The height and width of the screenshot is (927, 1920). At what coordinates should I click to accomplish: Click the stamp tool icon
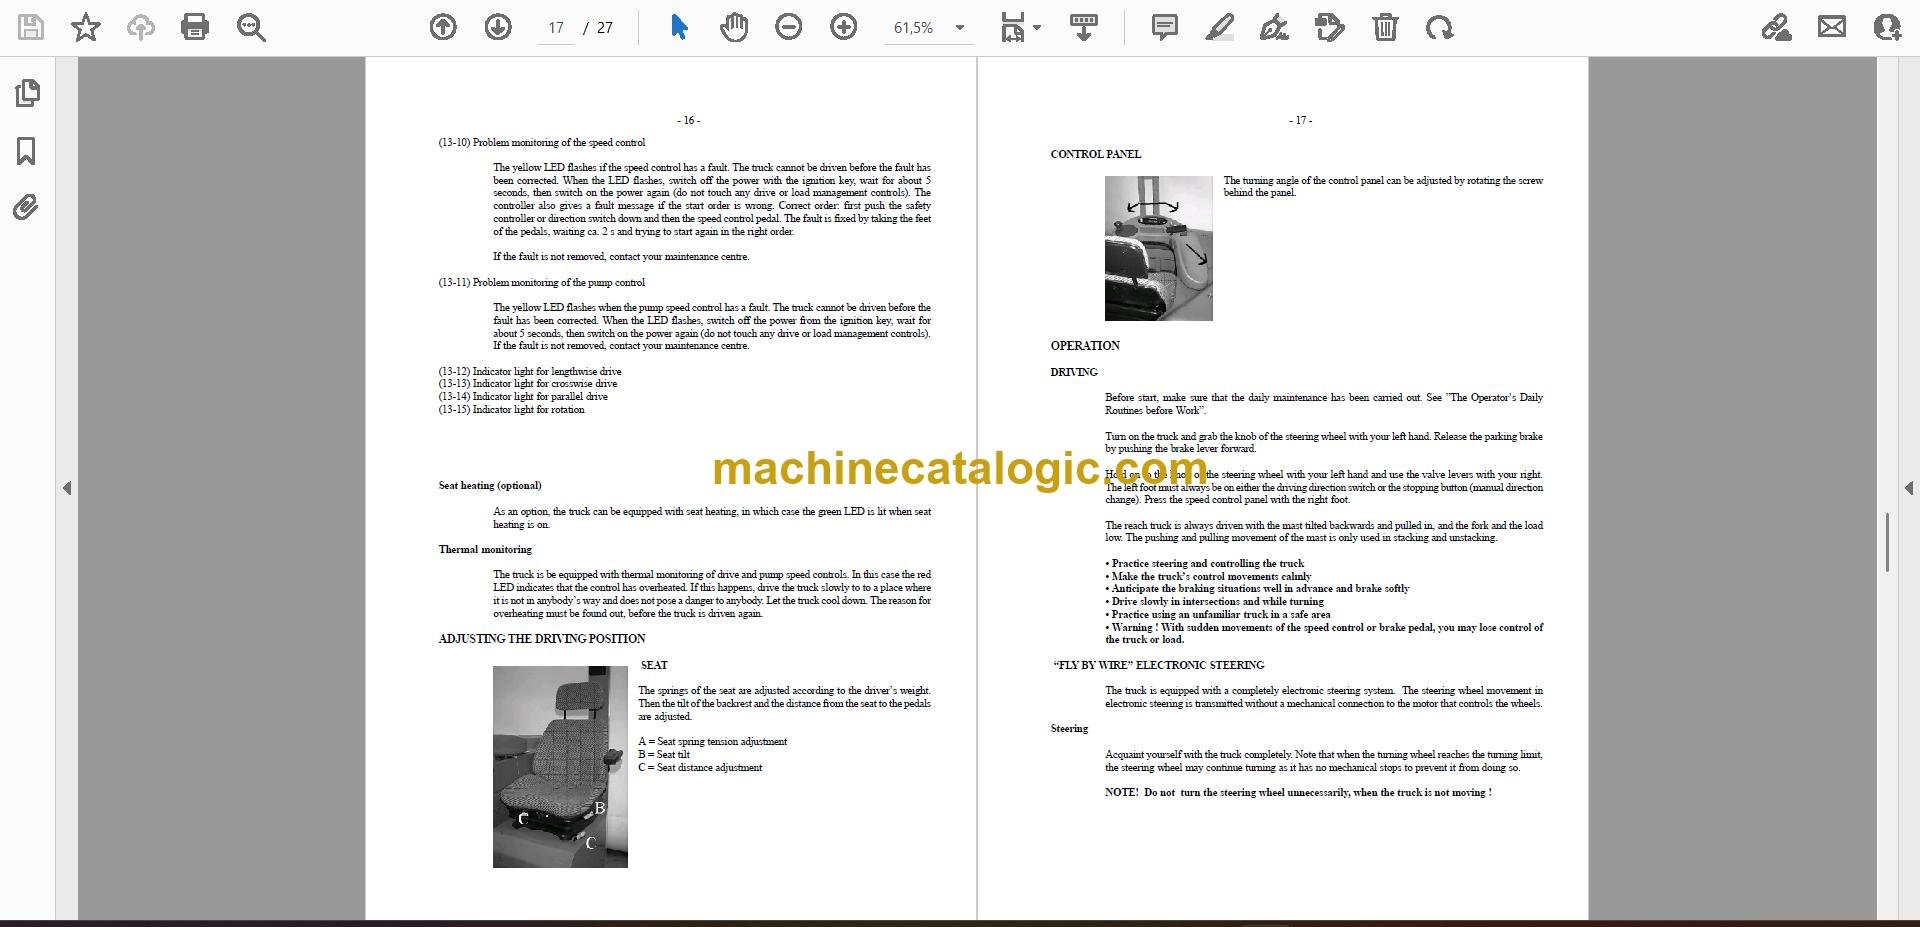tap(1330, 27)
